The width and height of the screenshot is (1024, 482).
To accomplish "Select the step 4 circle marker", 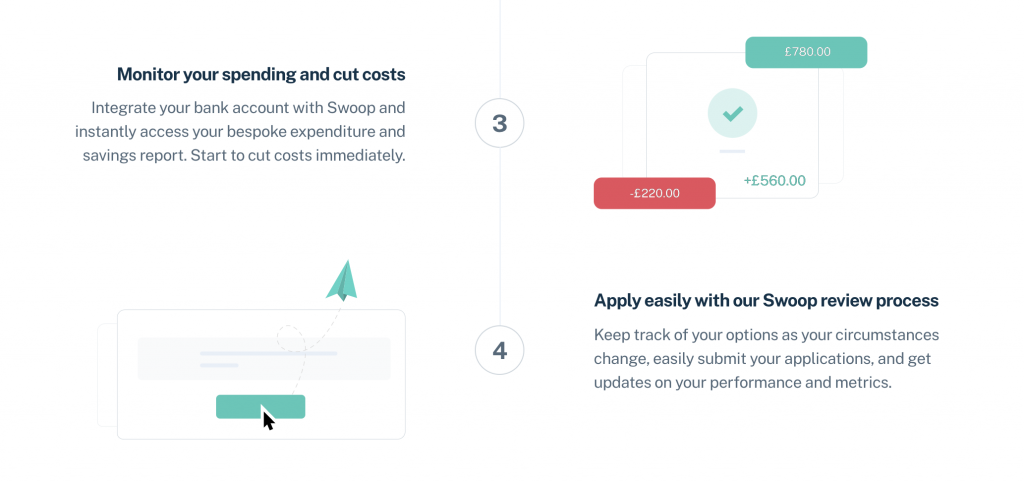I will 499,350.
